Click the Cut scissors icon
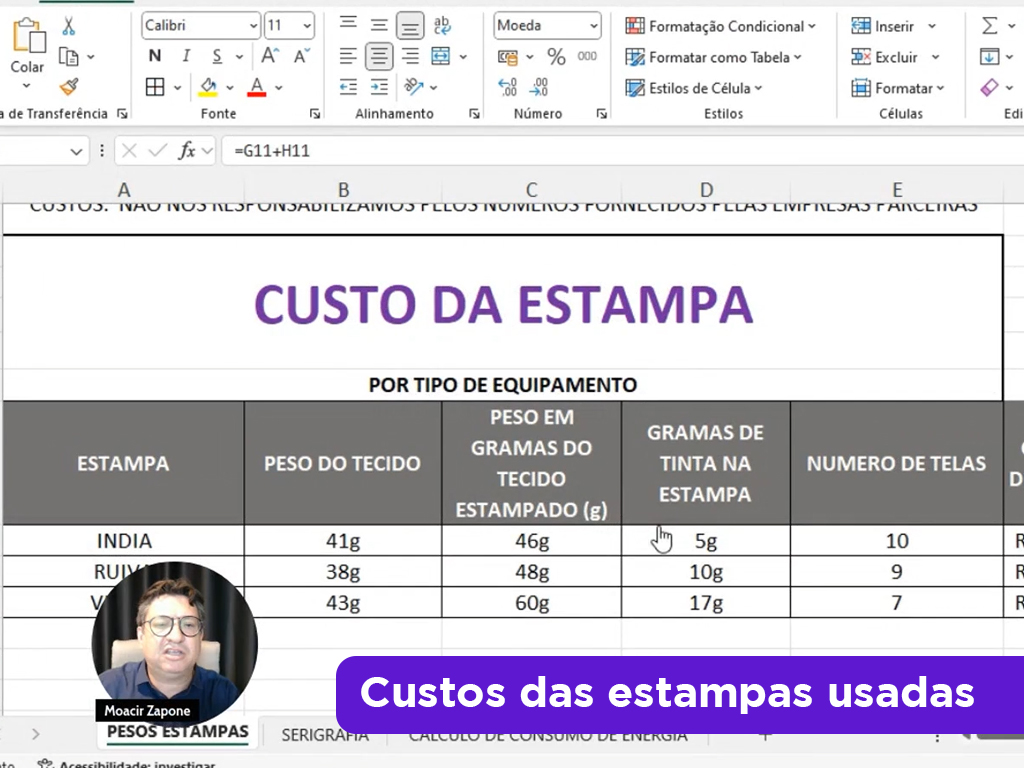The height and width of the screenshot is (768, 1024). point(67,25)
